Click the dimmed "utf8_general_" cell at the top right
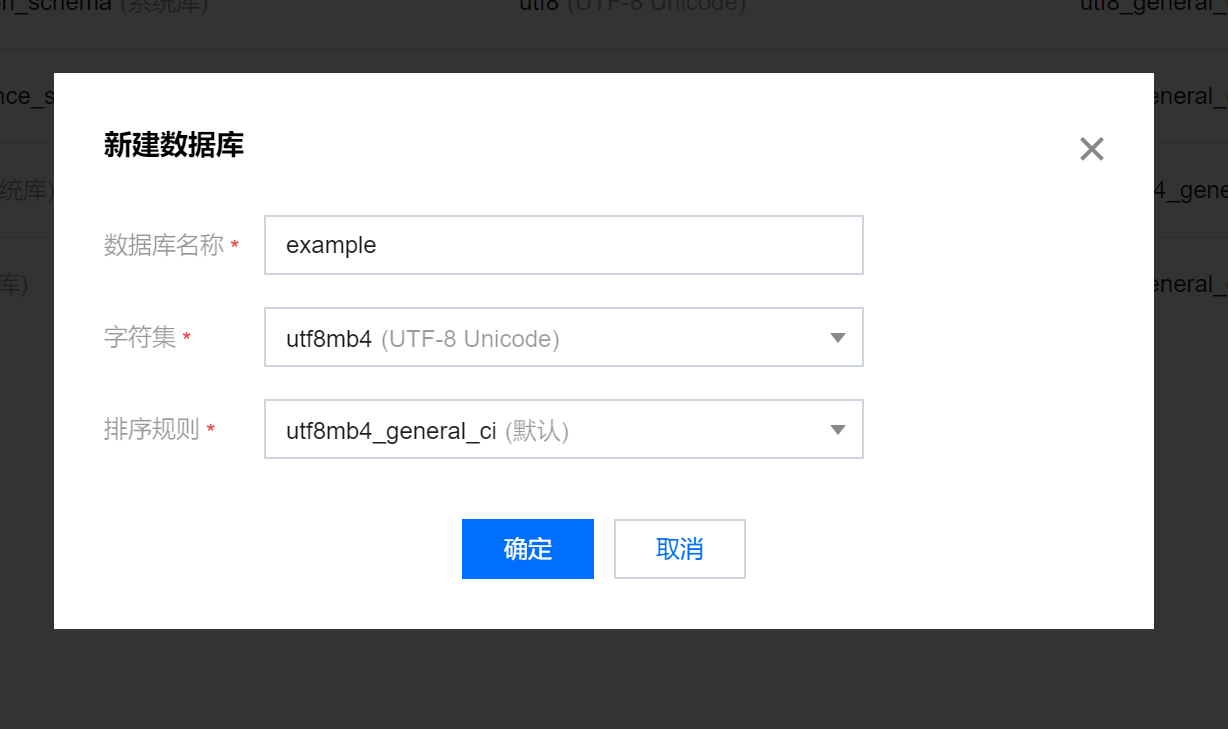 [1152, 6]
